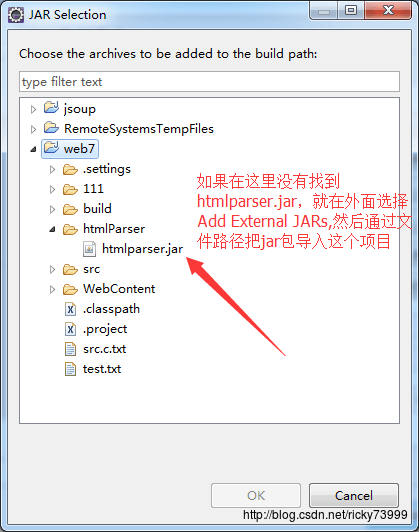Click the RemoteSystemsTempFiles folder icon

click(x=52, y=128)
